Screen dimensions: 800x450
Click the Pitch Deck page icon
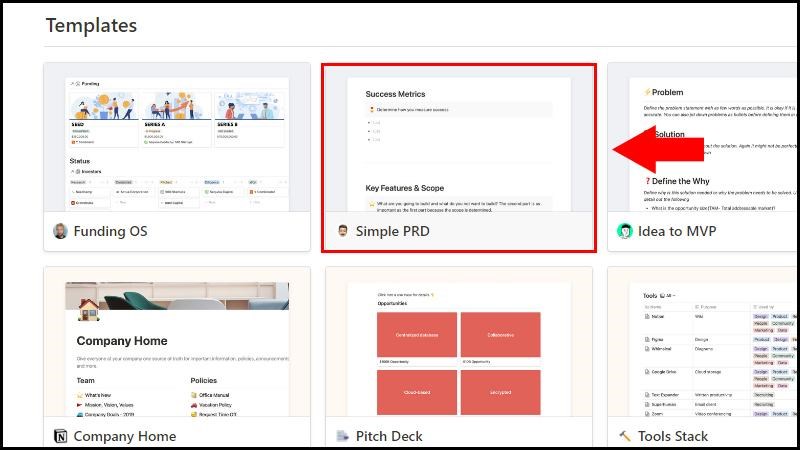[x=342, y=436]
